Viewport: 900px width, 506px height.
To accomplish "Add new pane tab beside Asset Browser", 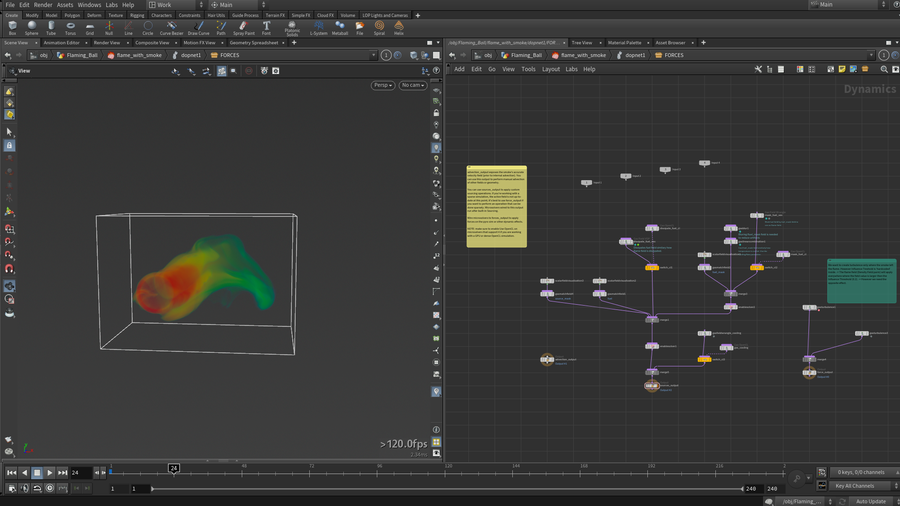I will pyautogui.click(x=703, y=42).
